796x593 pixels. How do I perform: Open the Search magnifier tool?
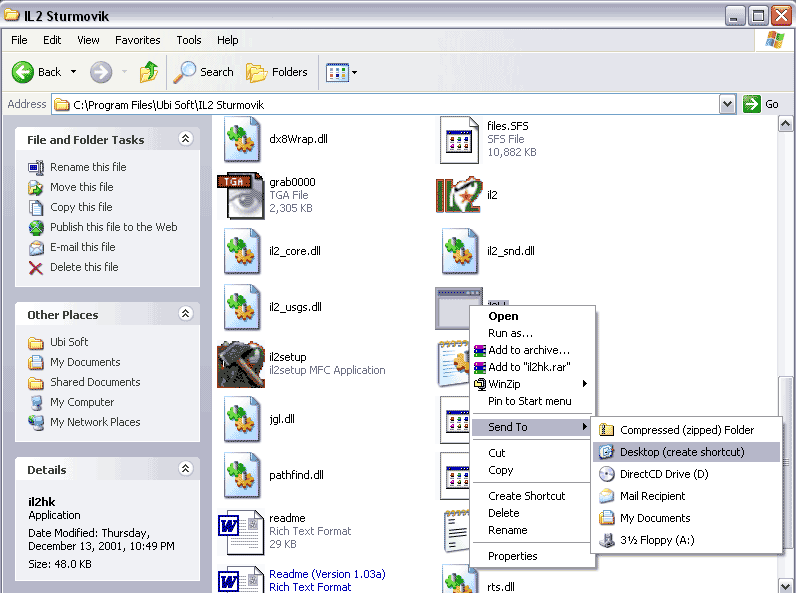204,72
